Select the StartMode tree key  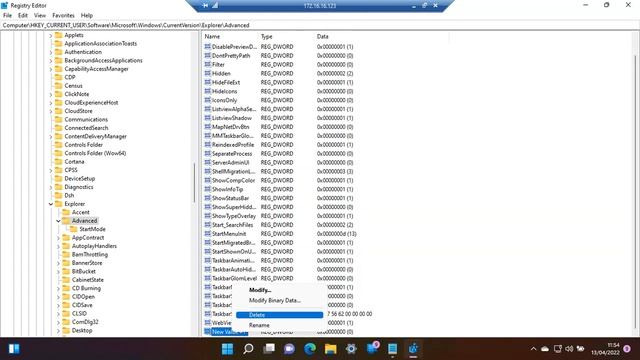[x=92, y=229]
